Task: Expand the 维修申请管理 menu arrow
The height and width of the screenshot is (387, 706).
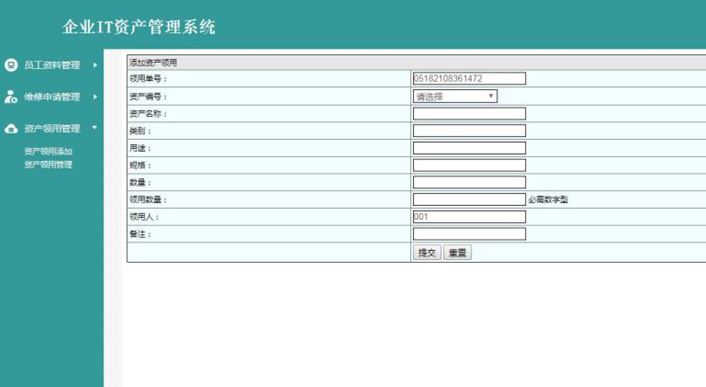Action: point(95,97)
